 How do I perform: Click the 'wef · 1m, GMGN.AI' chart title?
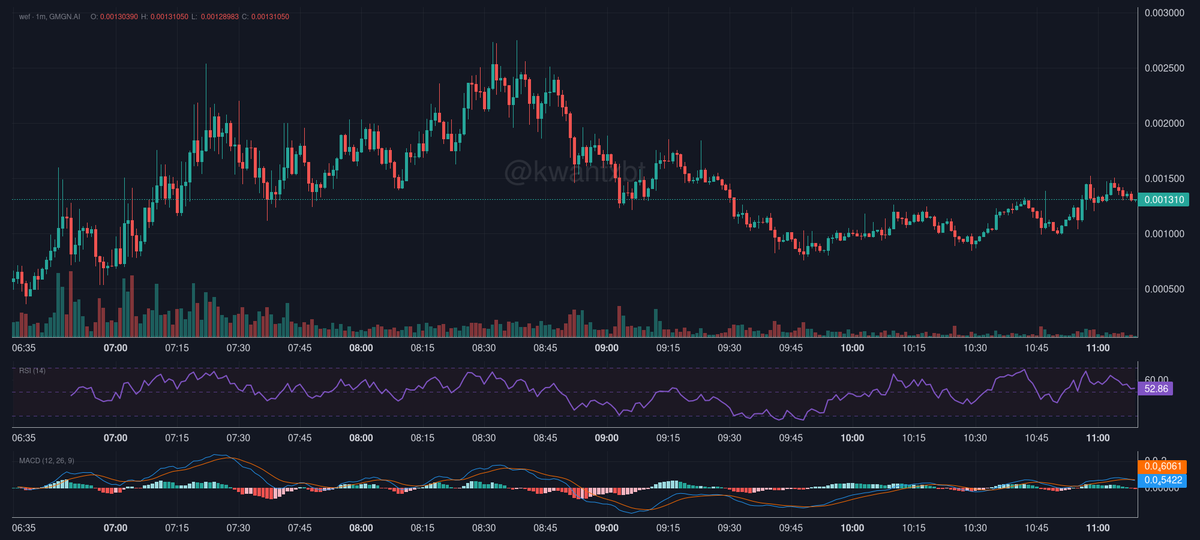click(x=49, y=18)
